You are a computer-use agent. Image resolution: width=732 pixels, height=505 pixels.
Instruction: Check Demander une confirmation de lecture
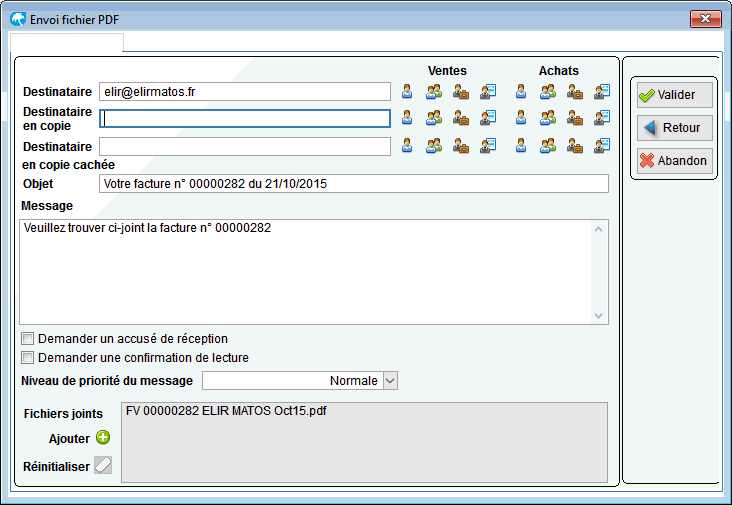pos(28,358)
